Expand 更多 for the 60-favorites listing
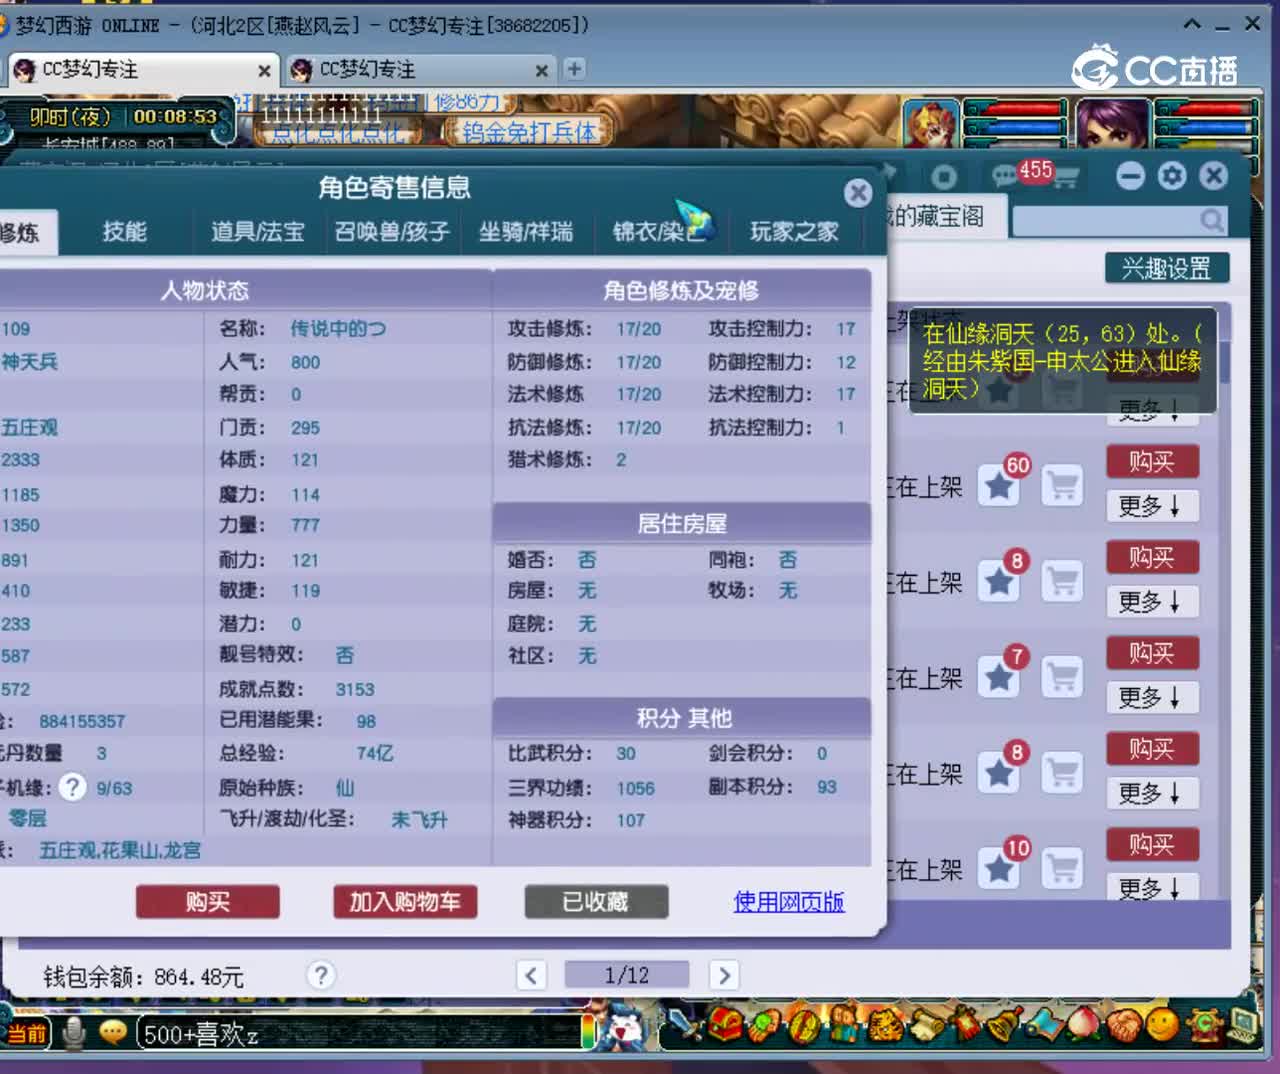 tap(1151, 506)
